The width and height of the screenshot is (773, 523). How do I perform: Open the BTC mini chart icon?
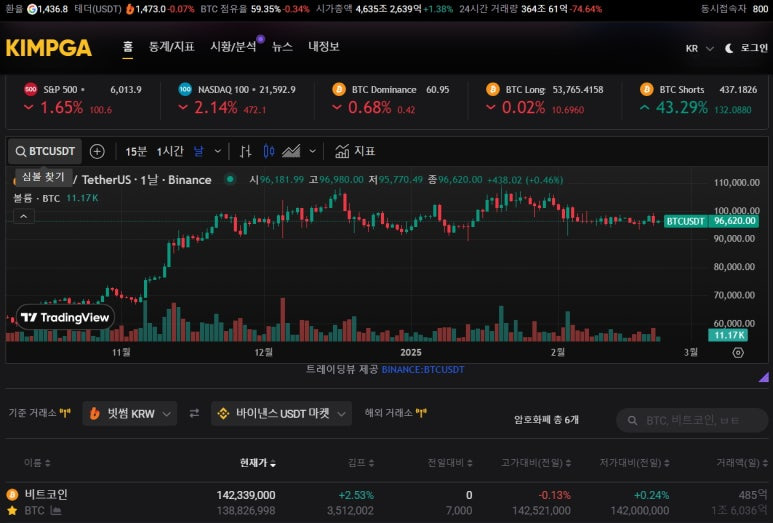coord(56,511)
